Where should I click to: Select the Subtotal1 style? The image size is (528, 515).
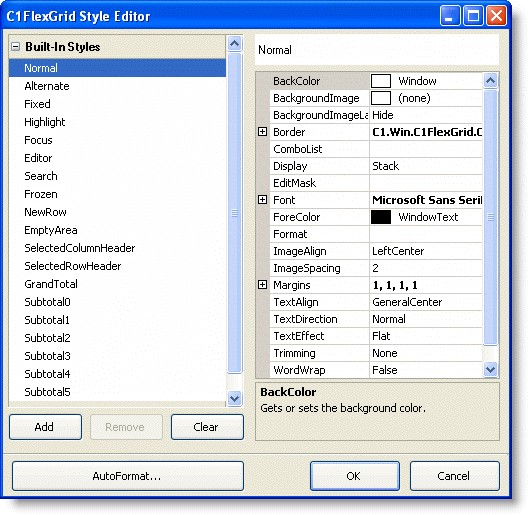[117, 320]
